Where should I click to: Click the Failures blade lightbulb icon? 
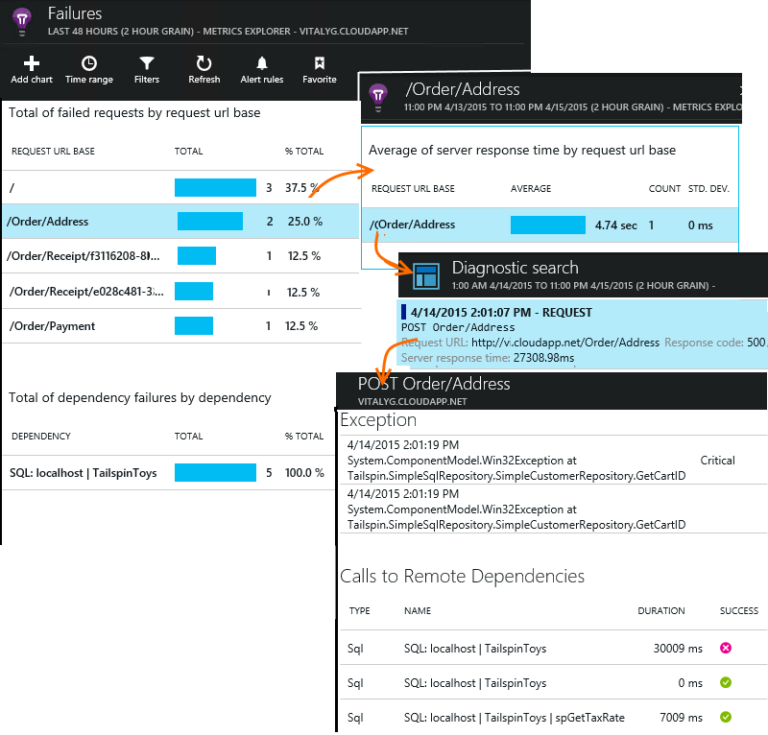(x=22, y=22)
